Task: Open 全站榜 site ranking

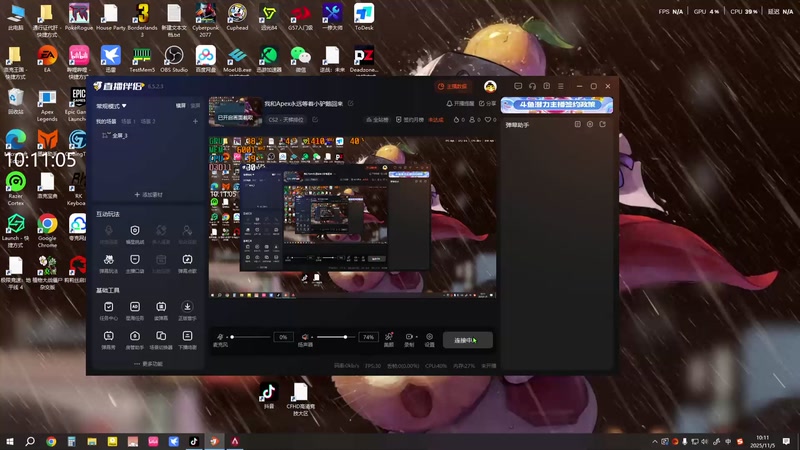Action: click(x=377, y=119)
